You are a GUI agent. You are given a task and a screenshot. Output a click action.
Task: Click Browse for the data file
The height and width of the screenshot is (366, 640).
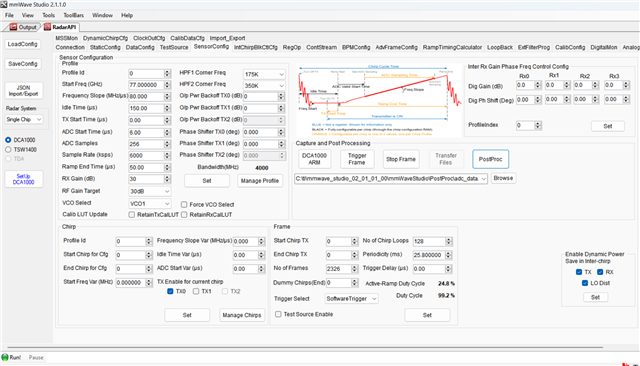503,178
